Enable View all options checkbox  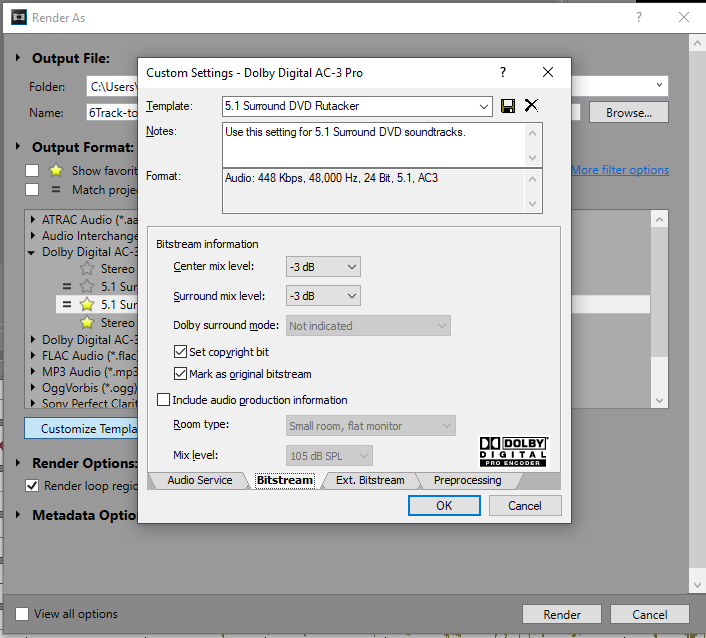coord(22,614)
